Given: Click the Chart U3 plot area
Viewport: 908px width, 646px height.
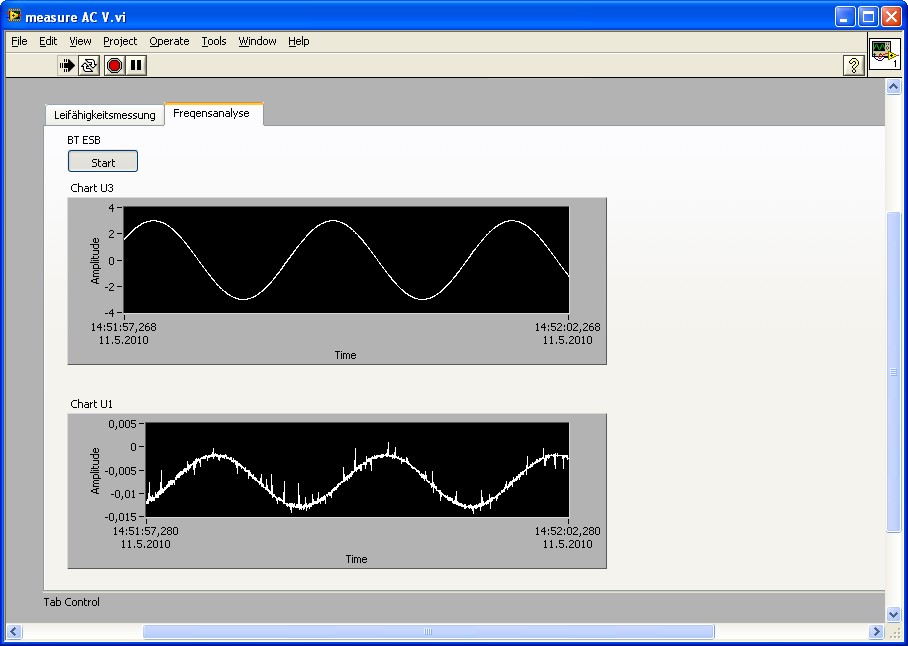Looking at the screenshot, I should (x=346, y=259).
